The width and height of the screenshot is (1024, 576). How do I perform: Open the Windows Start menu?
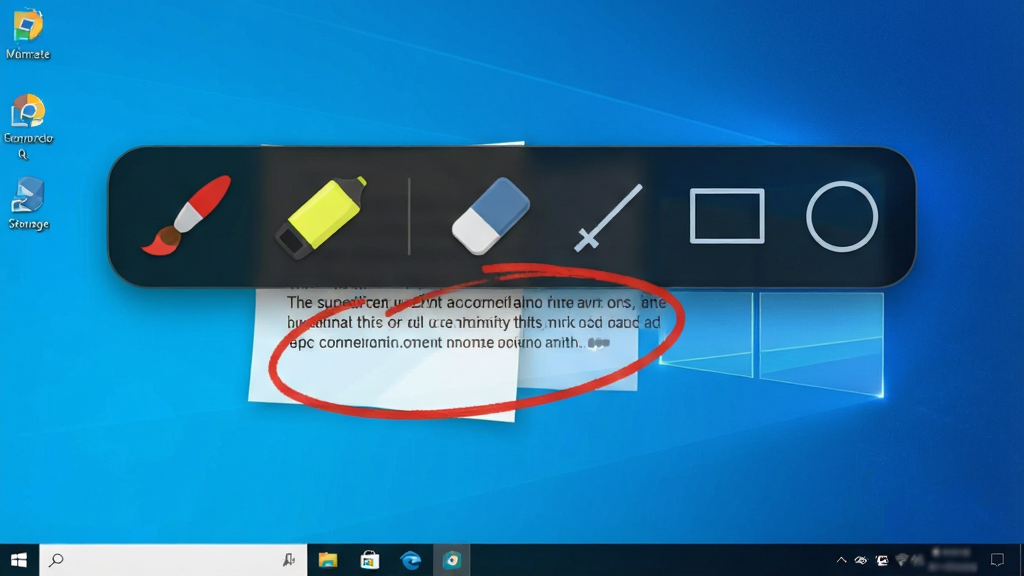click(x=19, y=560)
